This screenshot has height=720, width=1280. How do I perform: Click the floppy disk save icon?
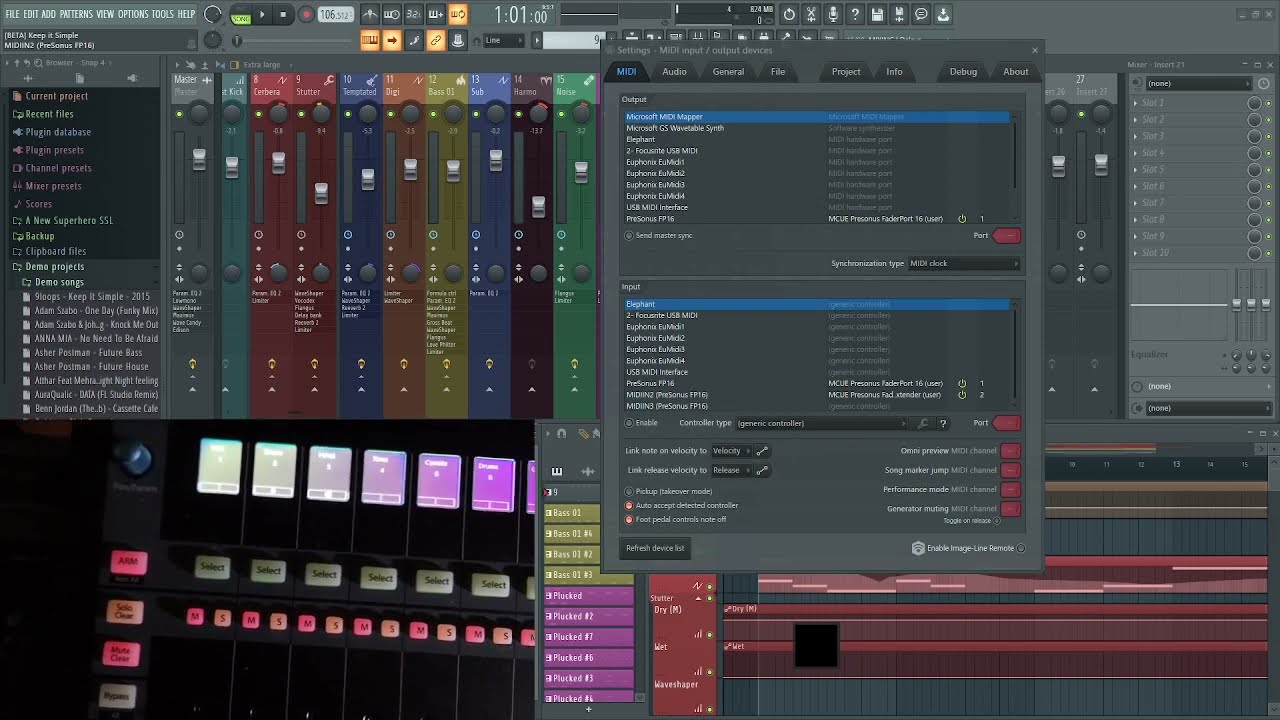click(877, 15)
